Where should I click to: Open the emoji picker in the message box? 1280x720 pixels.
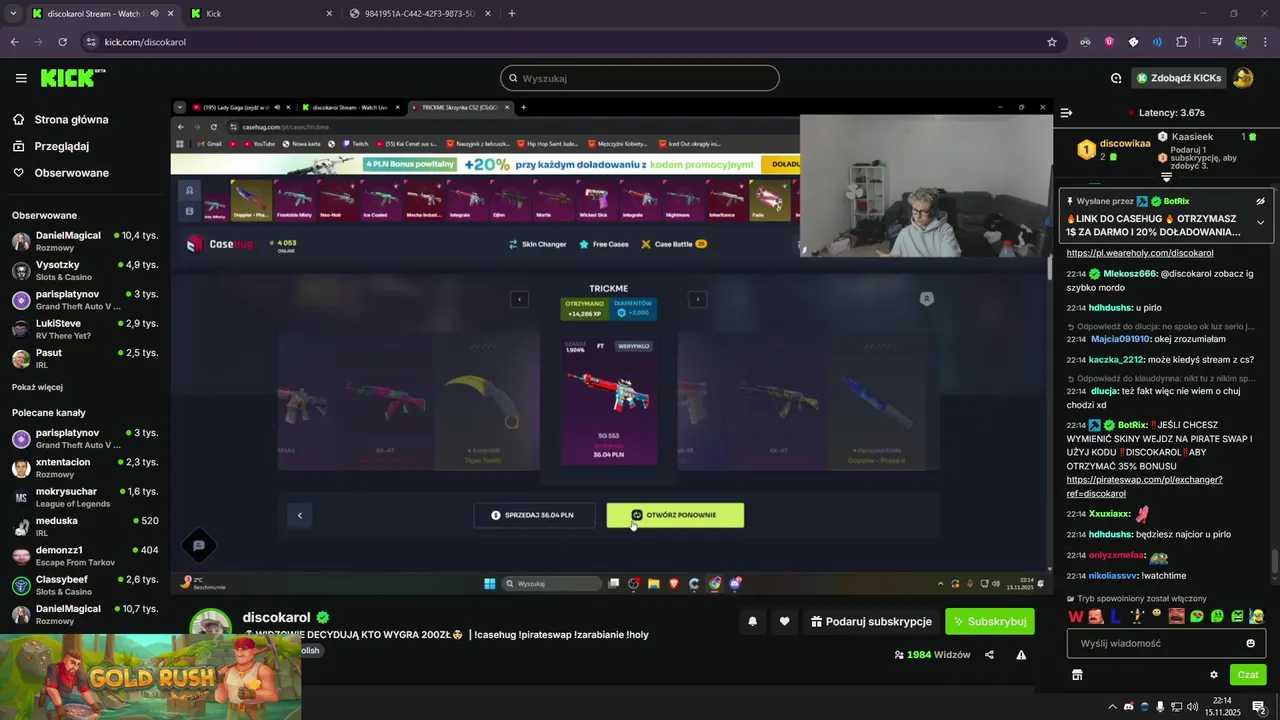(x=1250, y=643)
